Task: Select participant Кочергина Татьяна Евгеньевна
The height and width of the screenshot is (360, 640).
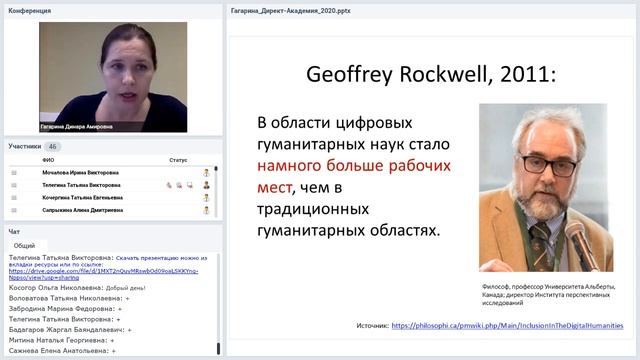Action: pyautogui.click(x=82, y=198)
